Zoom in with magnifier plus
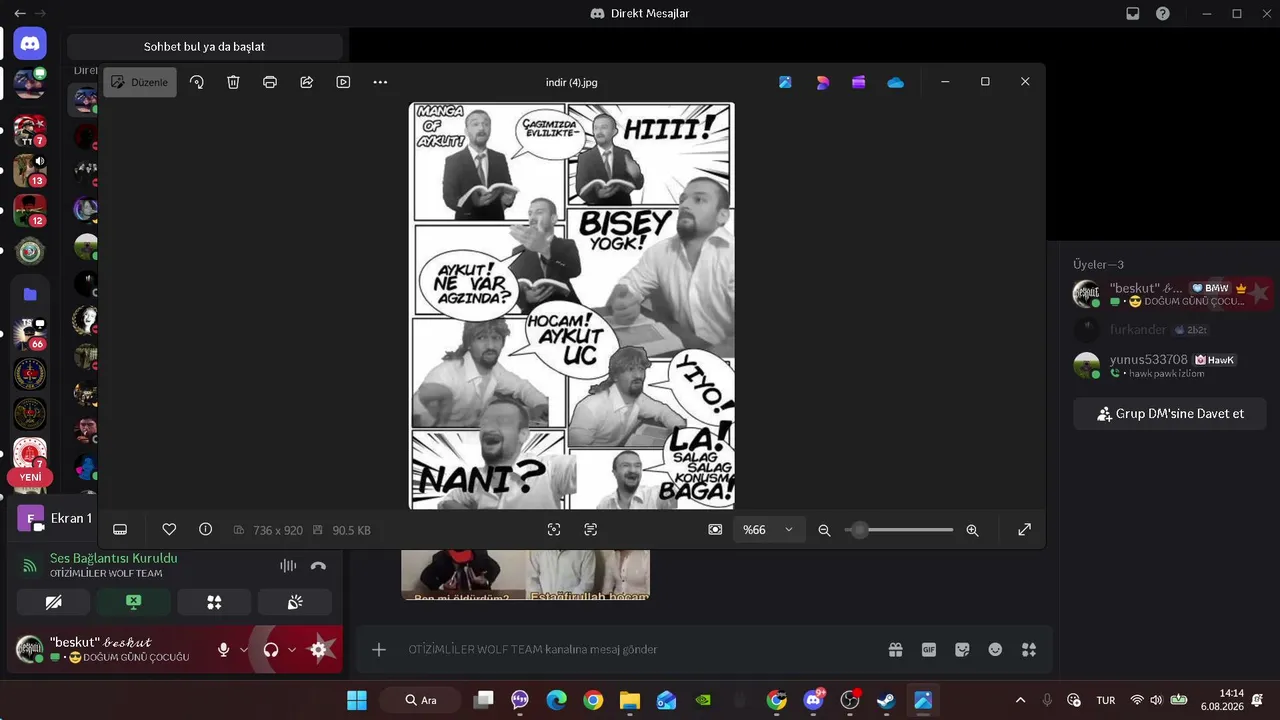 972,530
